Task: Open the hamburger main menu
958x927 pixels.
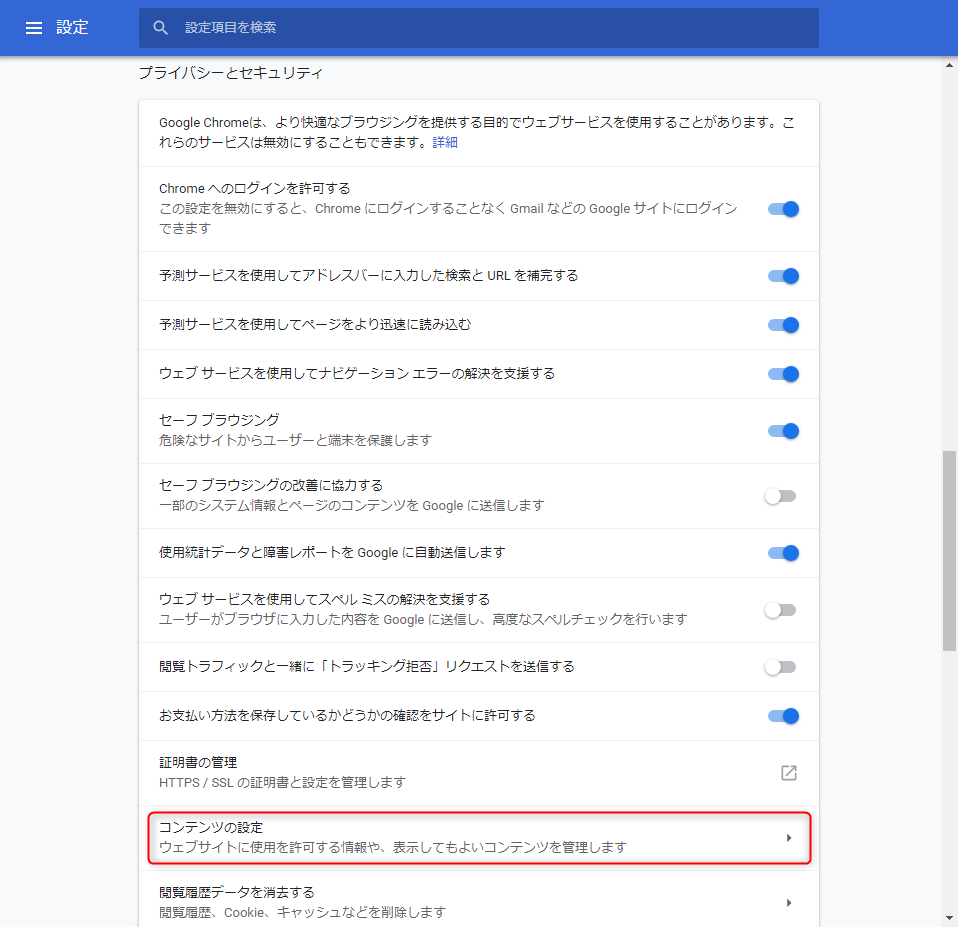Action: pyautogui.click(x=34, y=27)
